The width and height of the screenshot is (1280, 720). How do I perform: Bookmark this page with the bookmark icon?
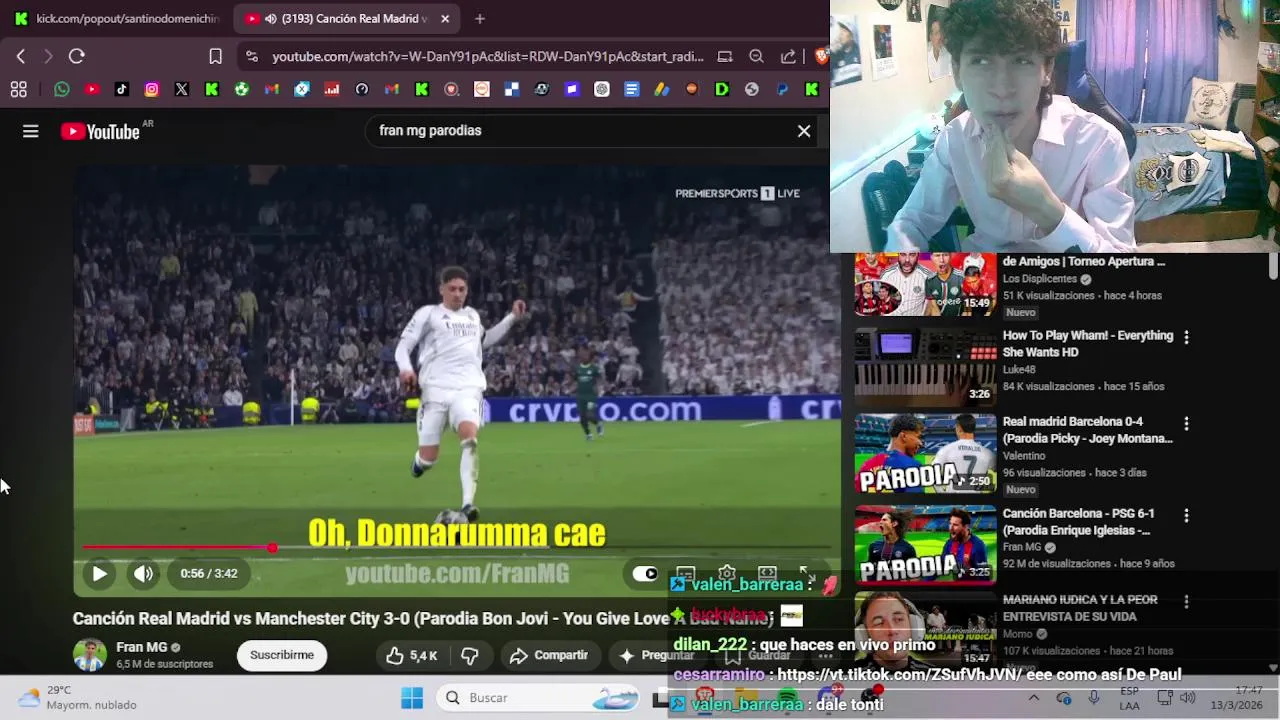pyautogui.click(x=215, y=57)
